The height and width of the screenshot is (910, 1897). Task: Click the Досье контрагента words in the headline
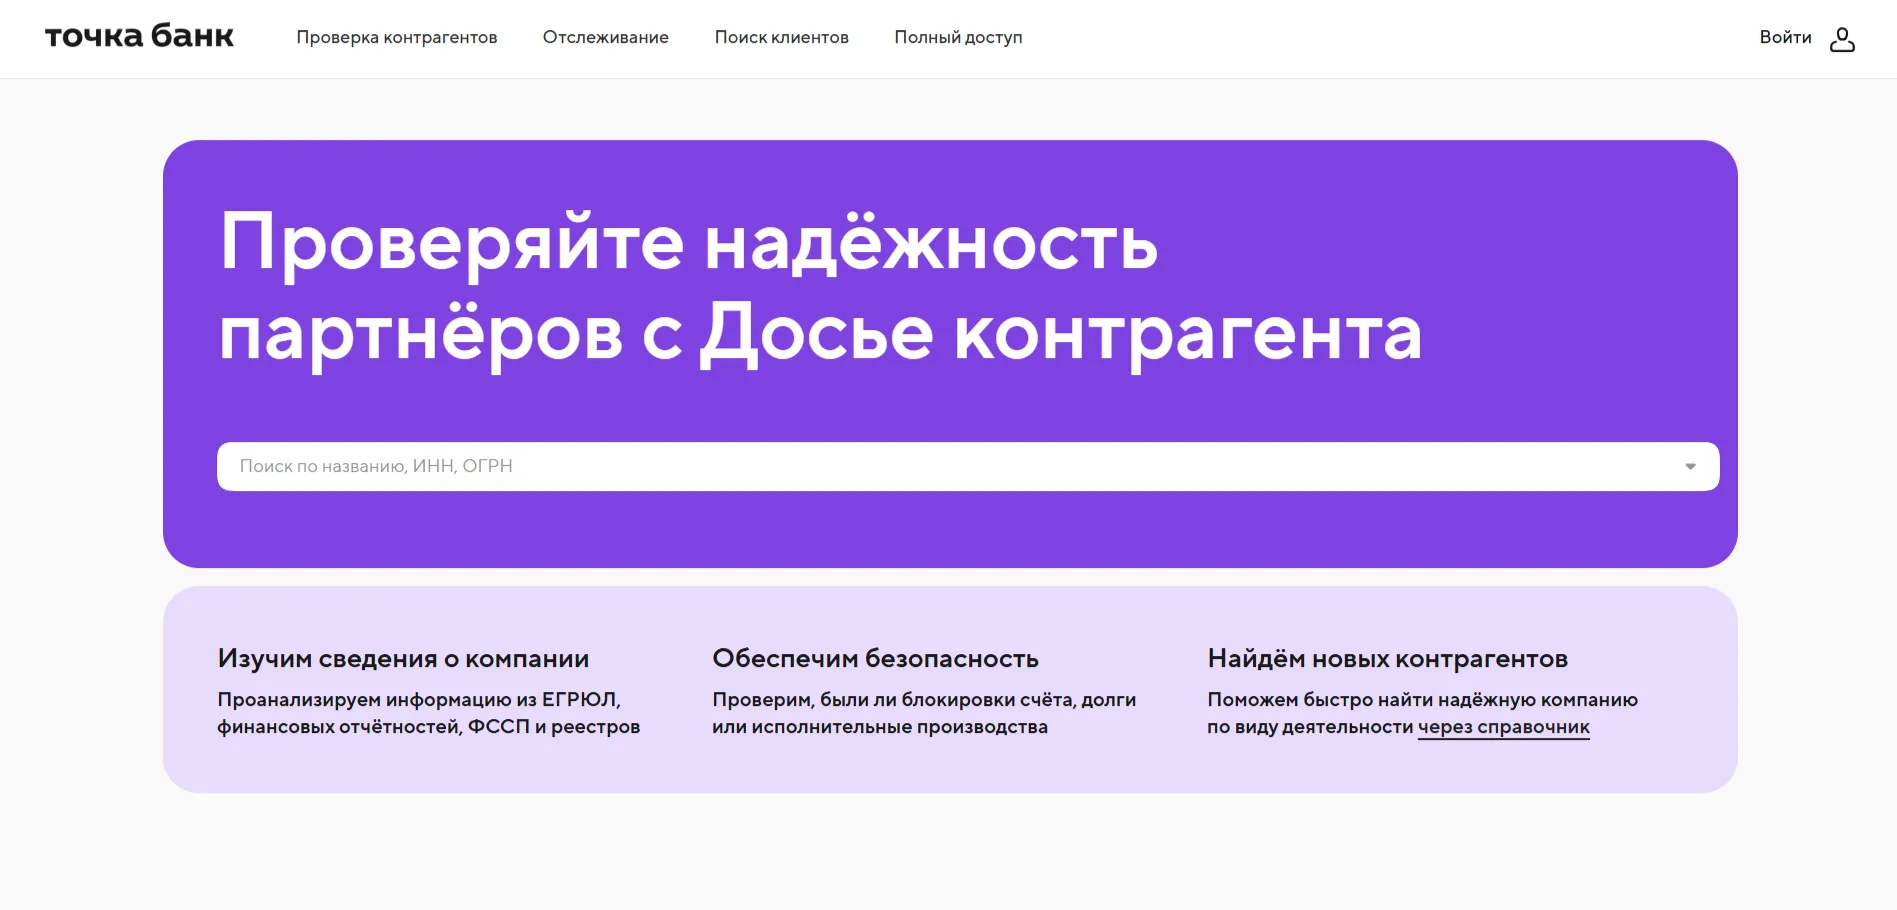tap(1060, 333)
